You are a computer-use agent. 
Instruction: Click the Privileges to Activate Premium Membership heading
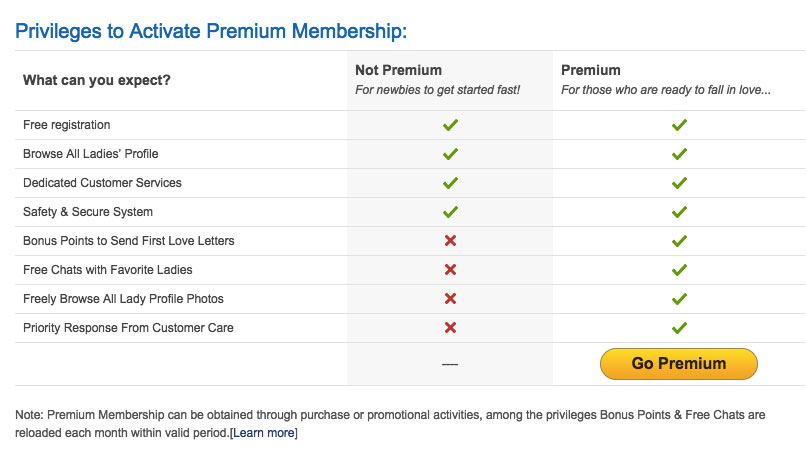[x=211, y=31]
